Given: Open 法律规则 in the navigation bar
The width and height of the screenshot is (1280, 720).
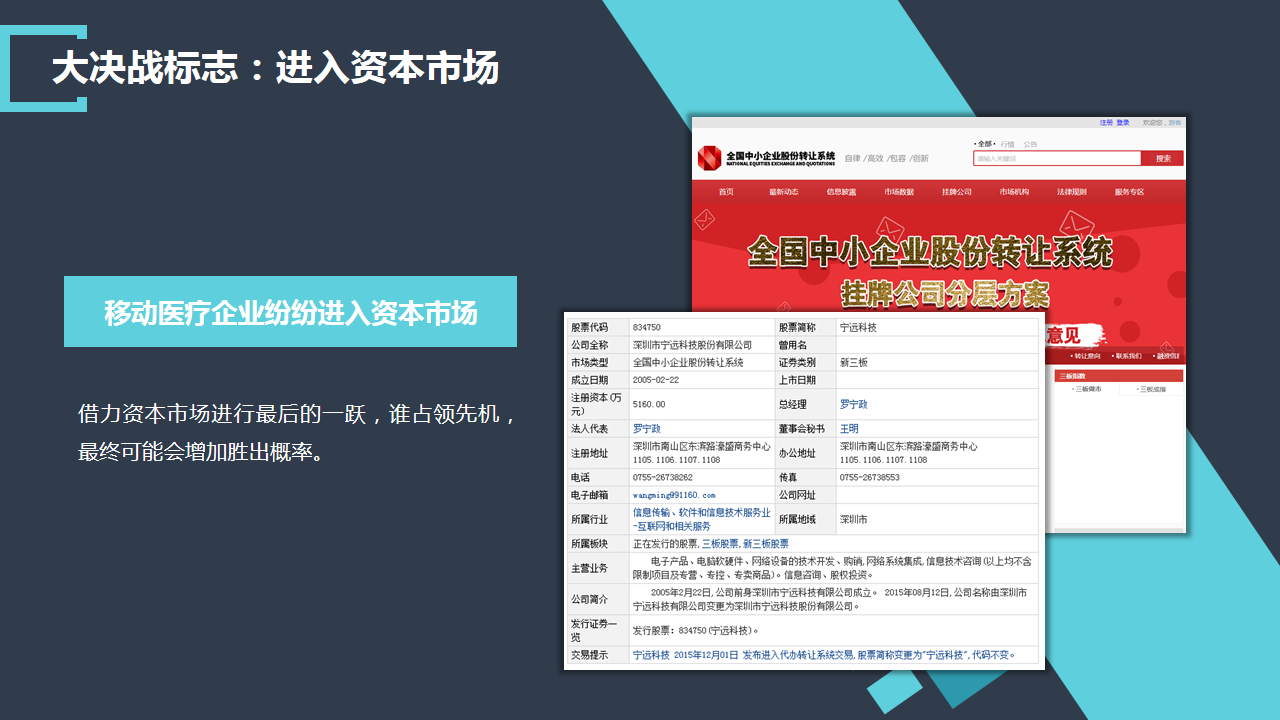Looking at the screenshot, I should [x=1072, y=192].
